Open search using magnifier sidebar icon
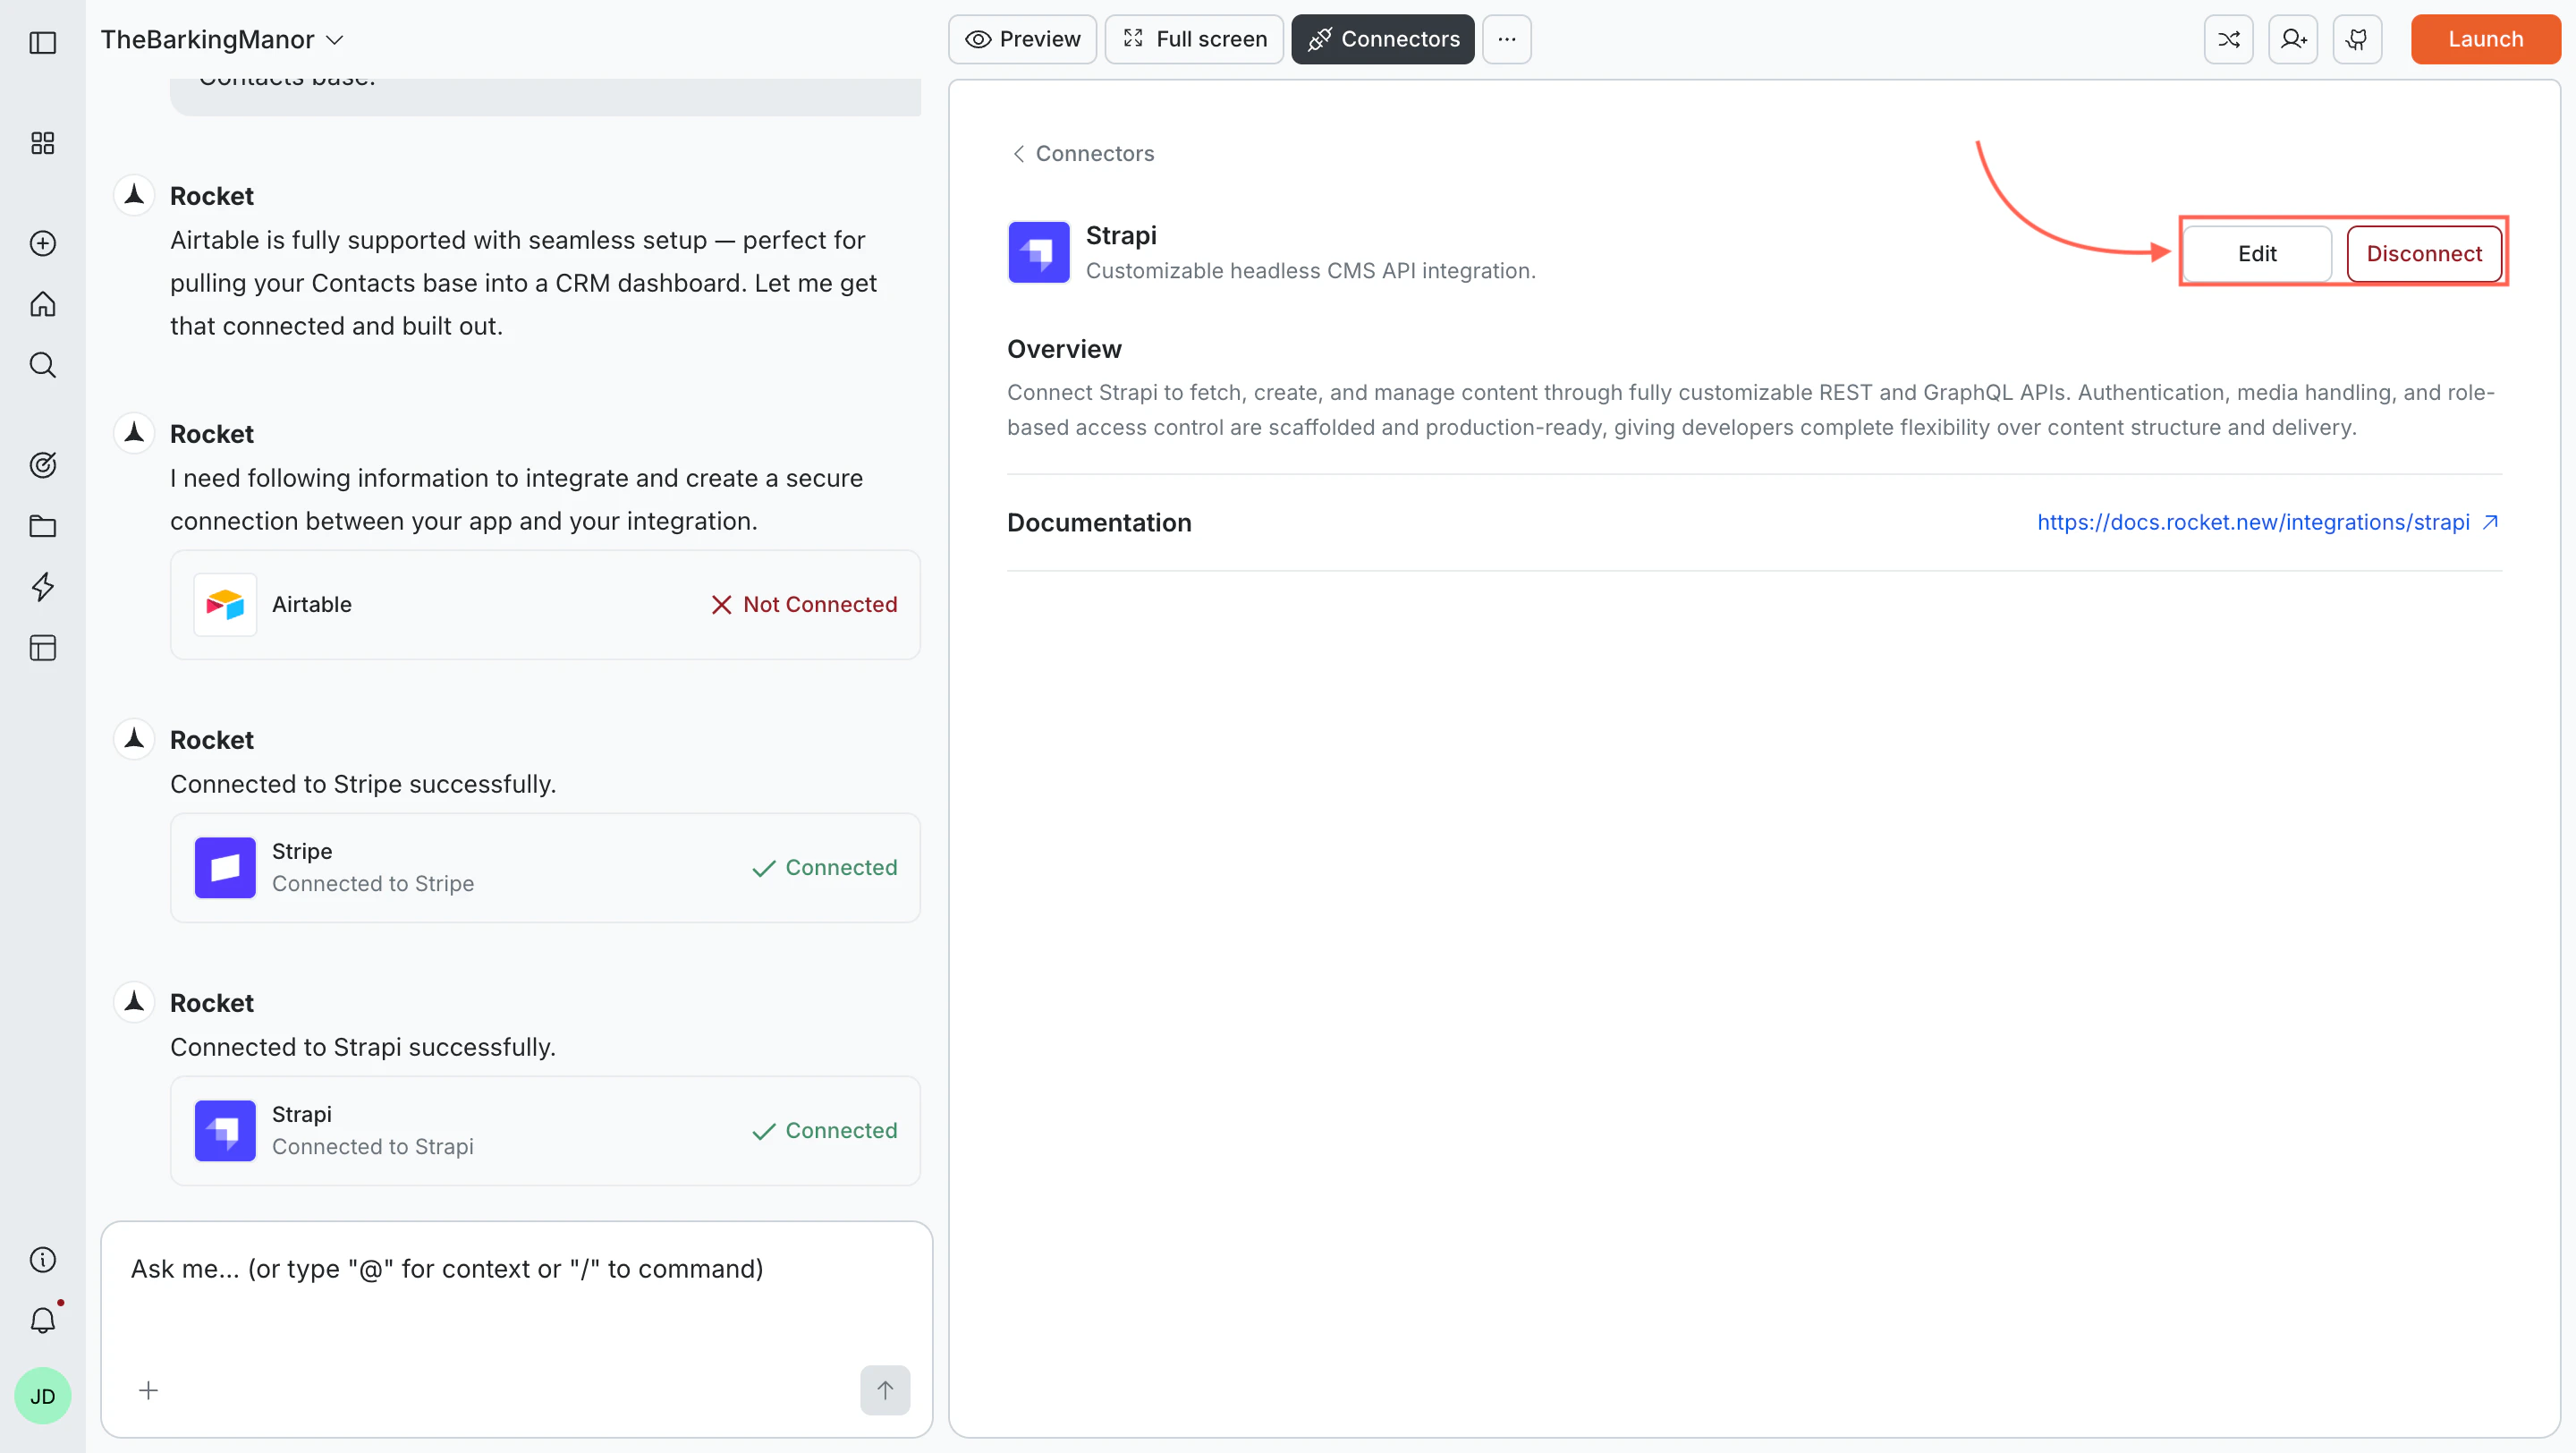This screenshot has height=1453, width=2576. pos(42,365)
